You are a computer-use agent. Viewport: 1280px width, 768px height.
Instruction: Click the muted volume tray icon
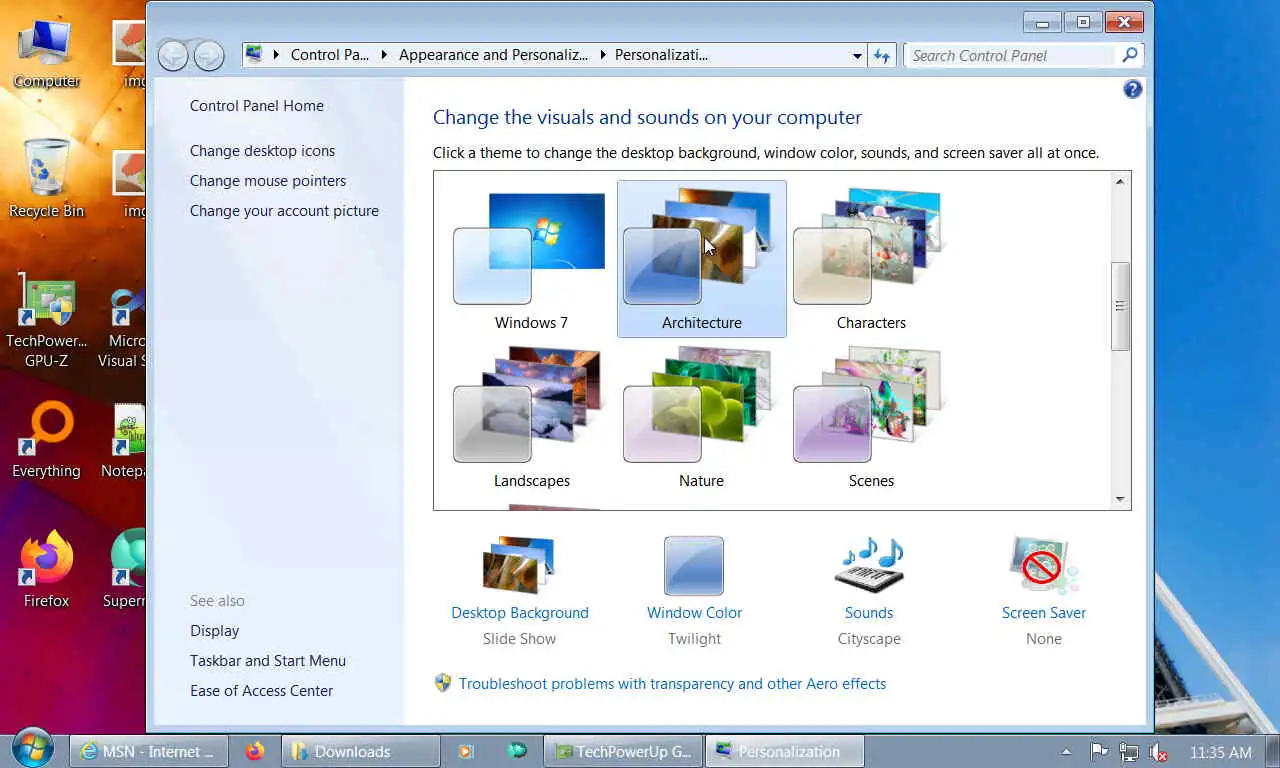[x=1158, y=752]
